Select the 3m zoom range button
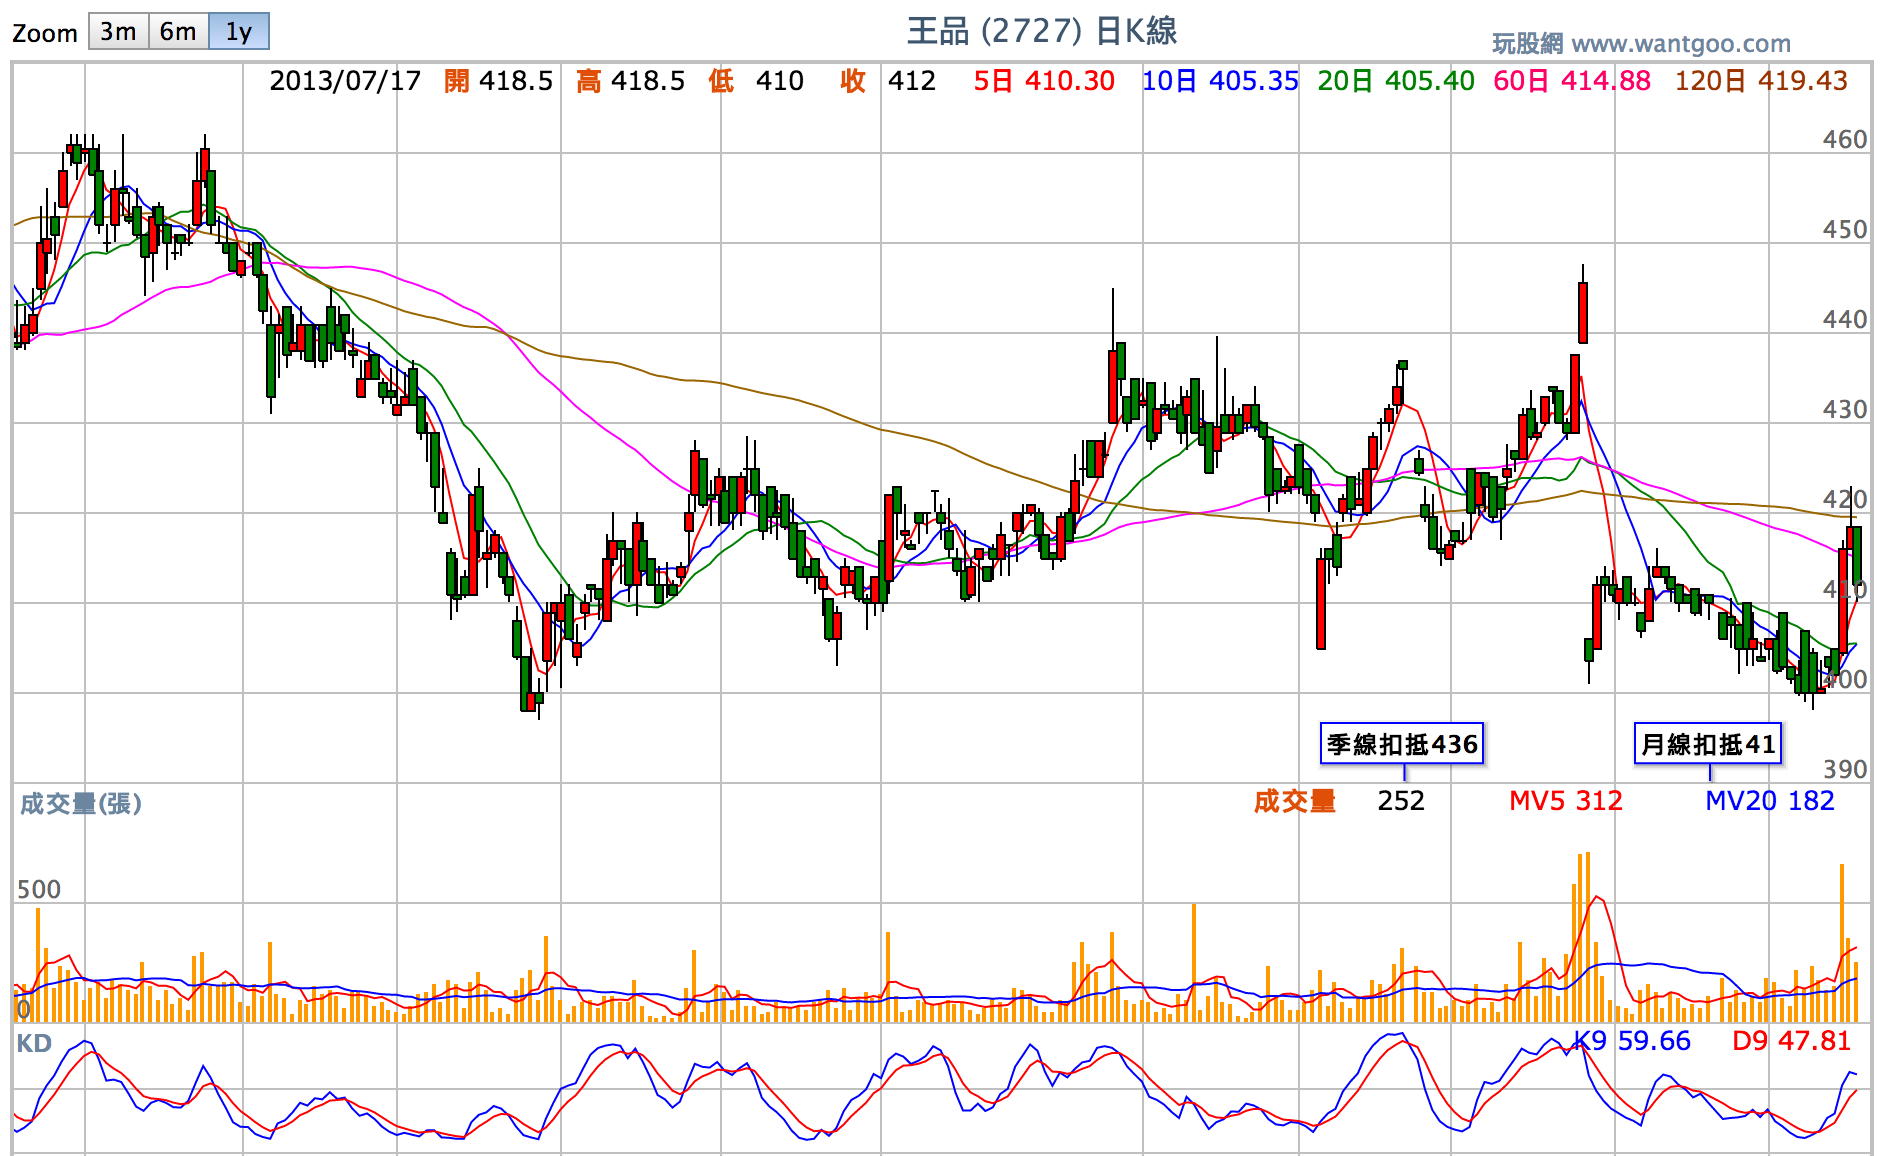The height and width of the screenshot is (1156, 1884). point(119,32)
